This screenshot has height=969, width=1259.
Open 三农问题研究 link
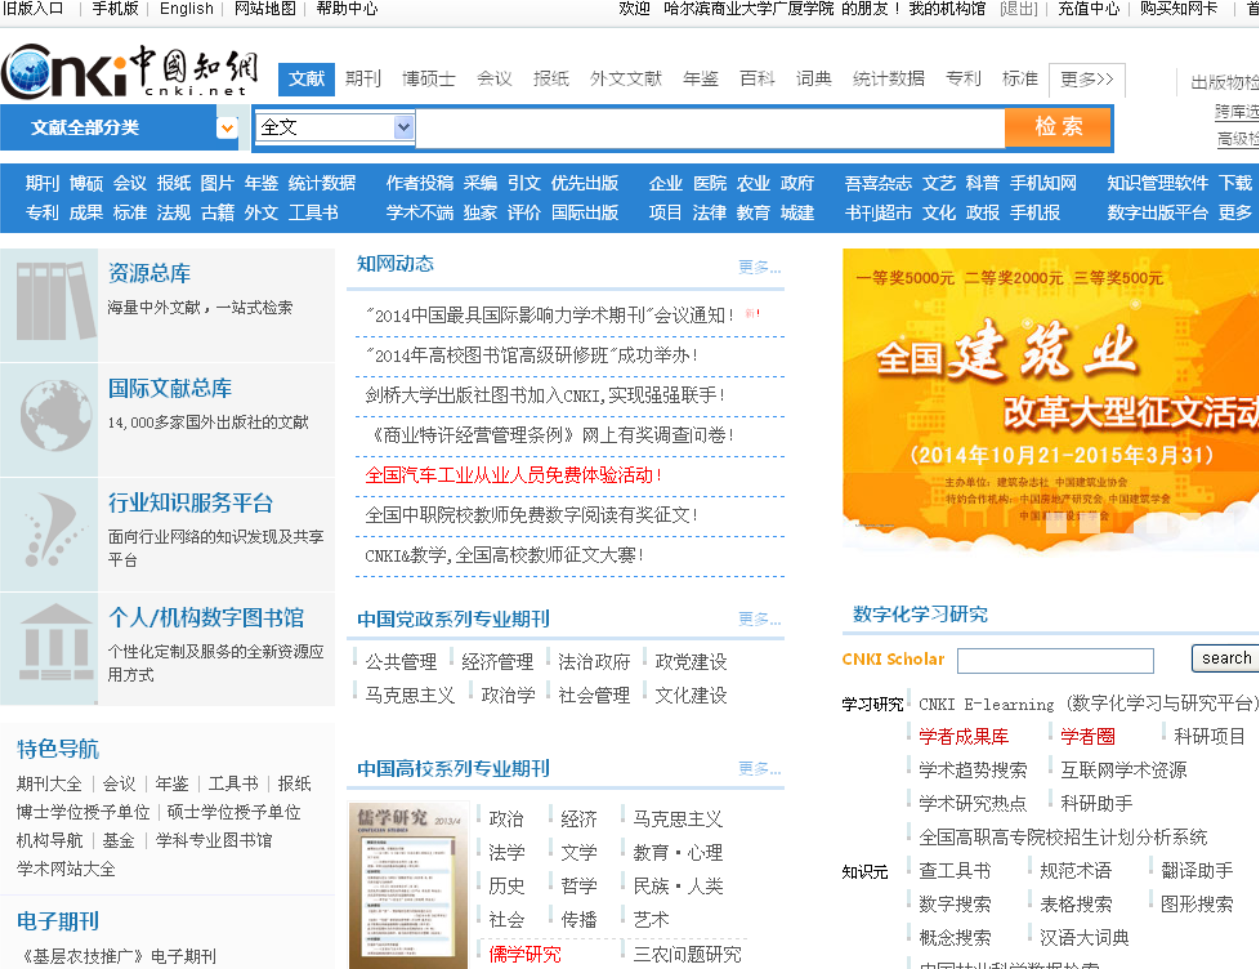[x=687, y=955]
